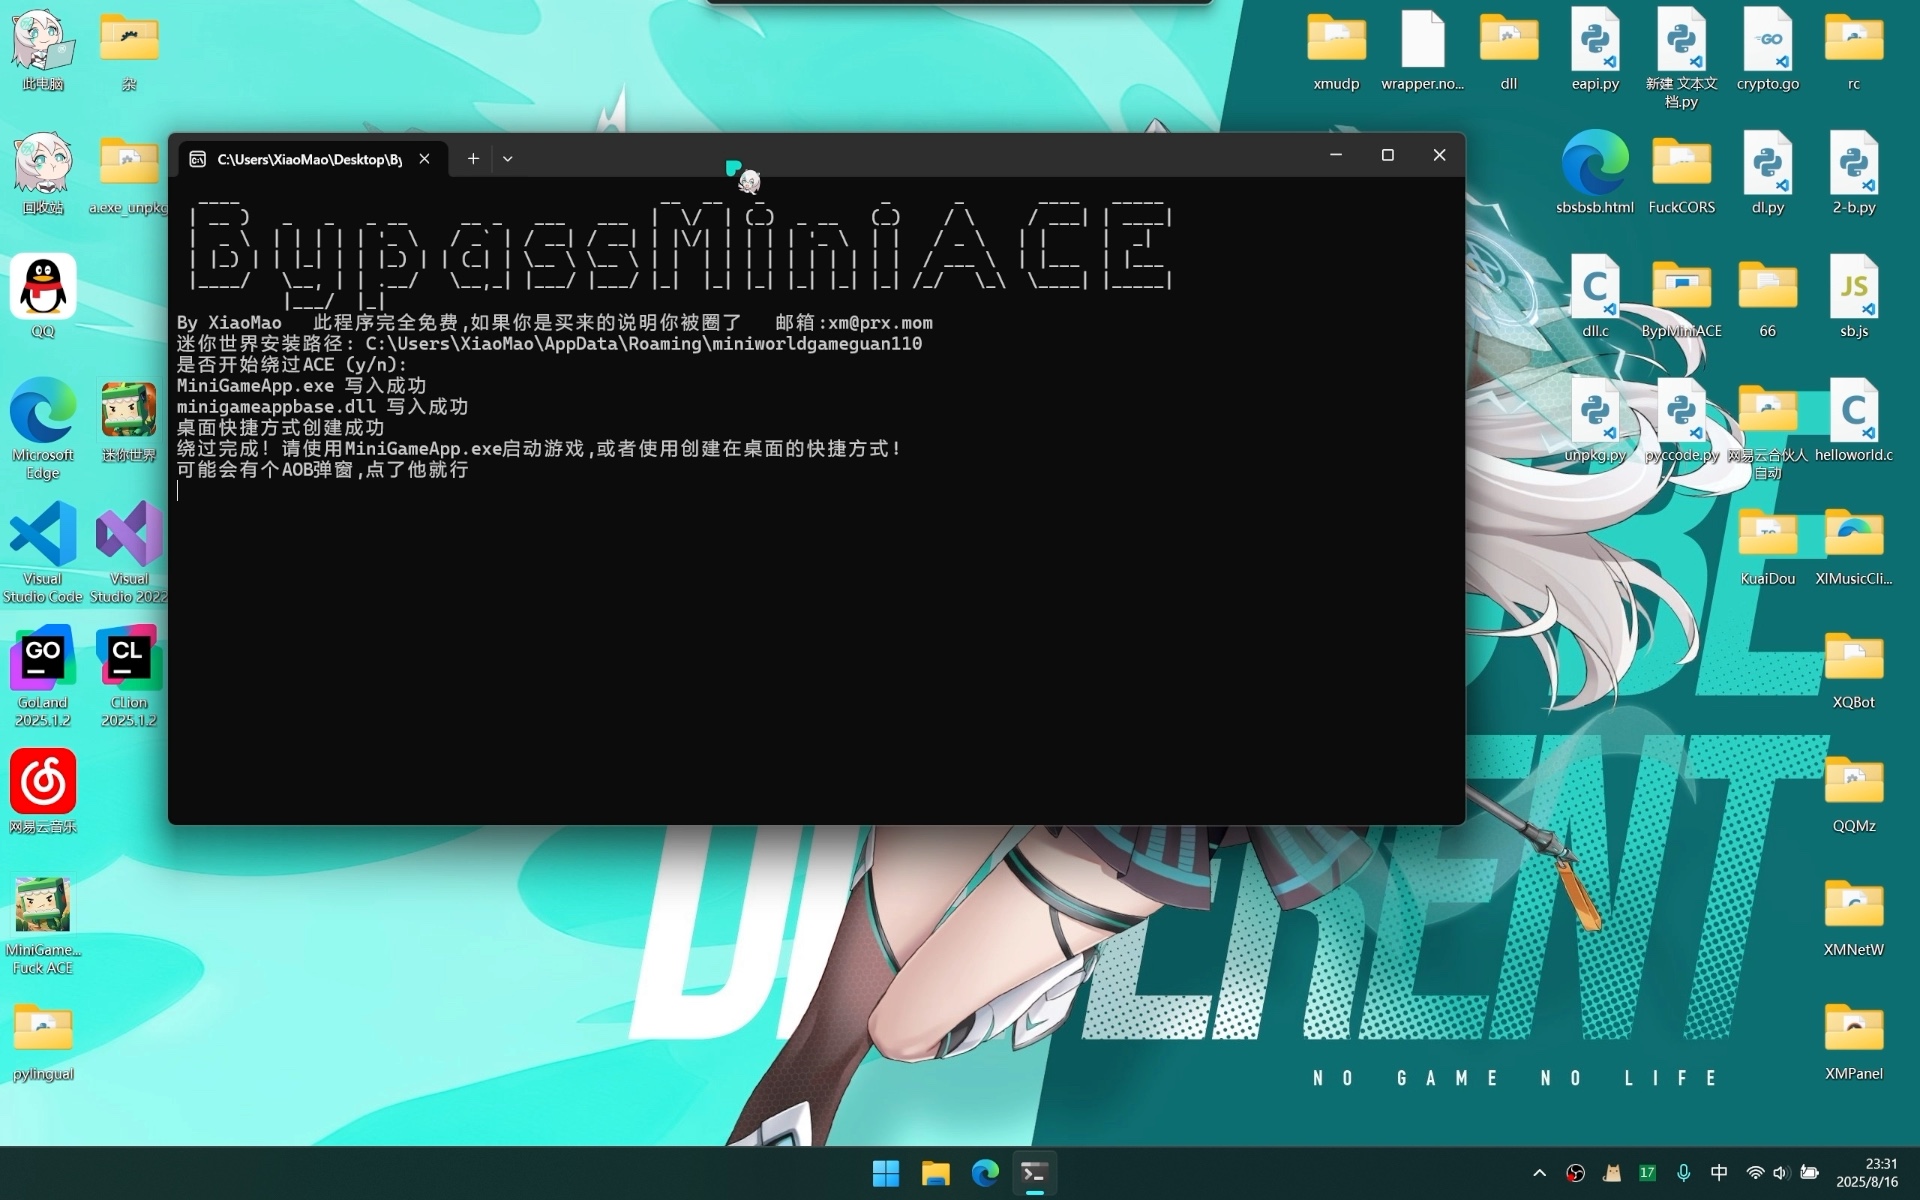Image resolution: width=1920 pixels, height=1200 pixels.
Task: Open the a.exe_unpkg folder
Action: point(129,173)
